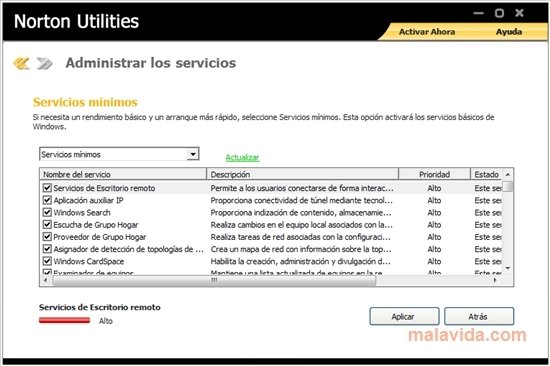Image resolution: width=550 pixels, height=366 pixels.
Task: Click Alto priority in Windows Search row
Action: (434, 213)
